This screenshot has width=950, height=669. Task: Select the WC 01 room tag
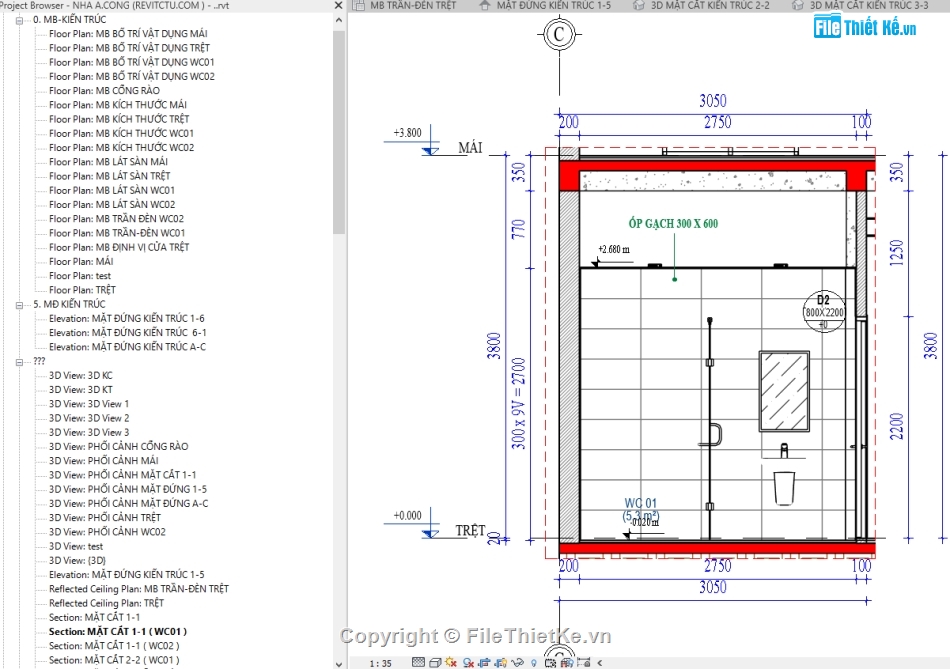point(641,509)
